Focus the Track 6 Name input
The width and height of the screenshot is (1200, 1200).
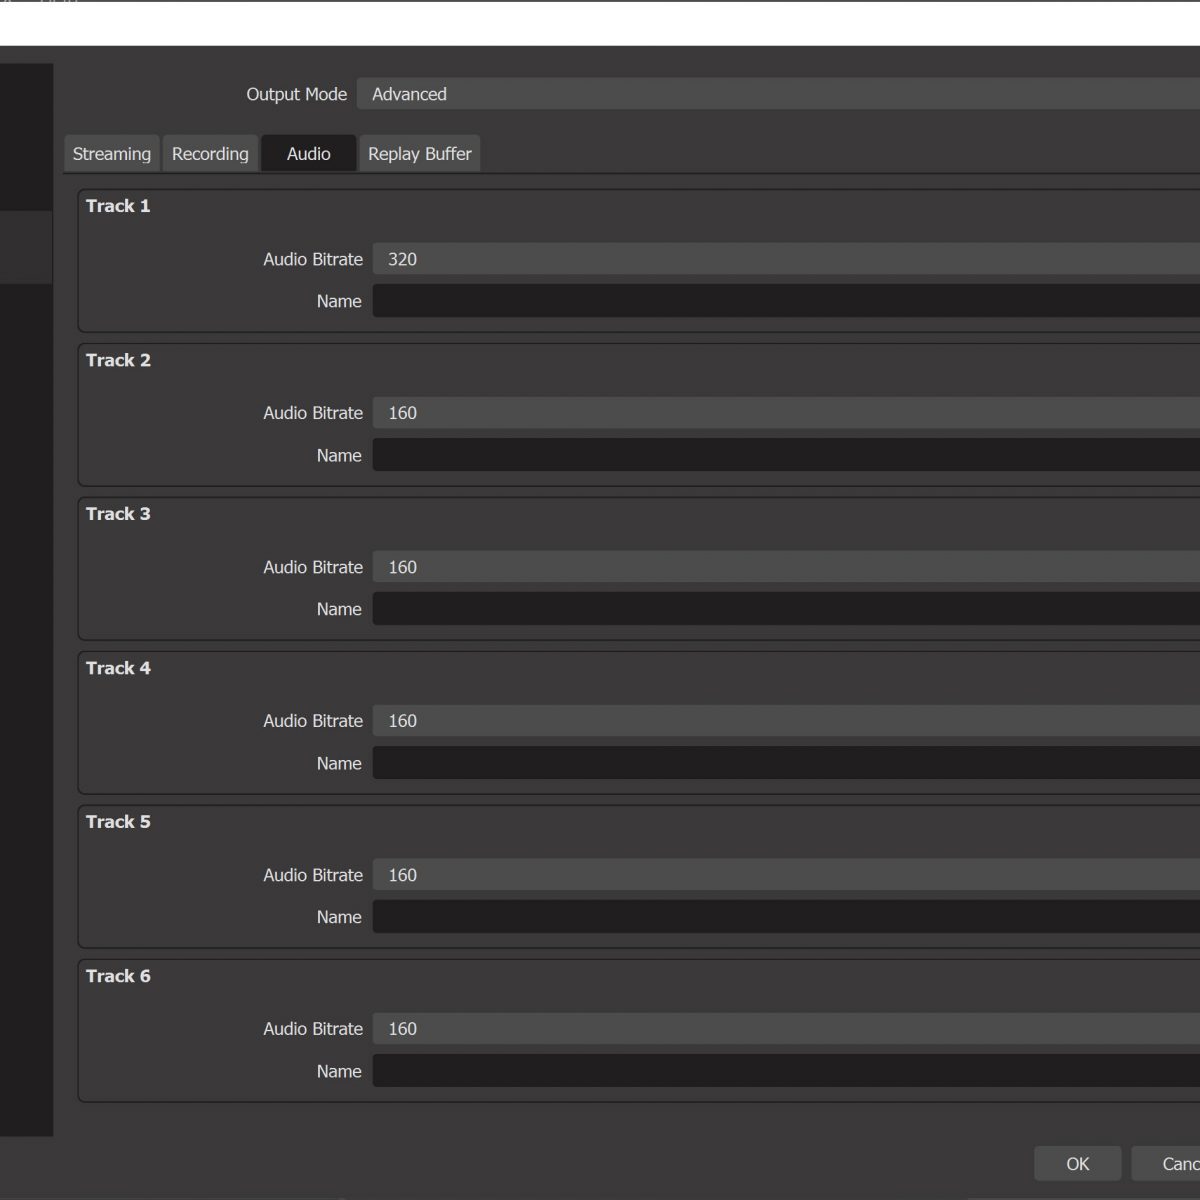(x=785, y=1071)
